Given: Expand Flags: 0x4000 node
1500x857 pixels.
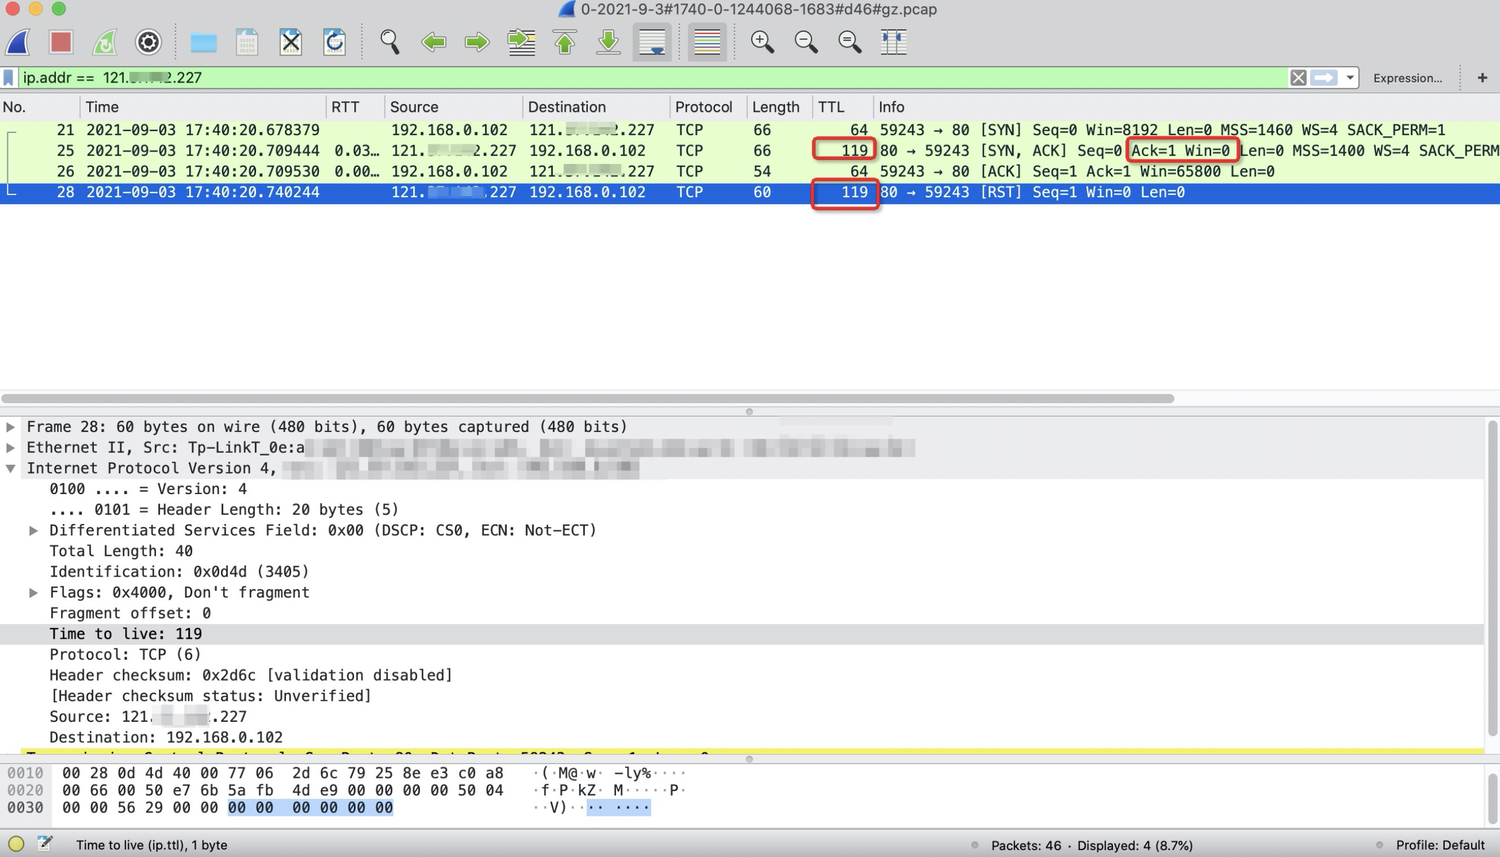Looking at the screenshot, I should [x=34, y=593].
